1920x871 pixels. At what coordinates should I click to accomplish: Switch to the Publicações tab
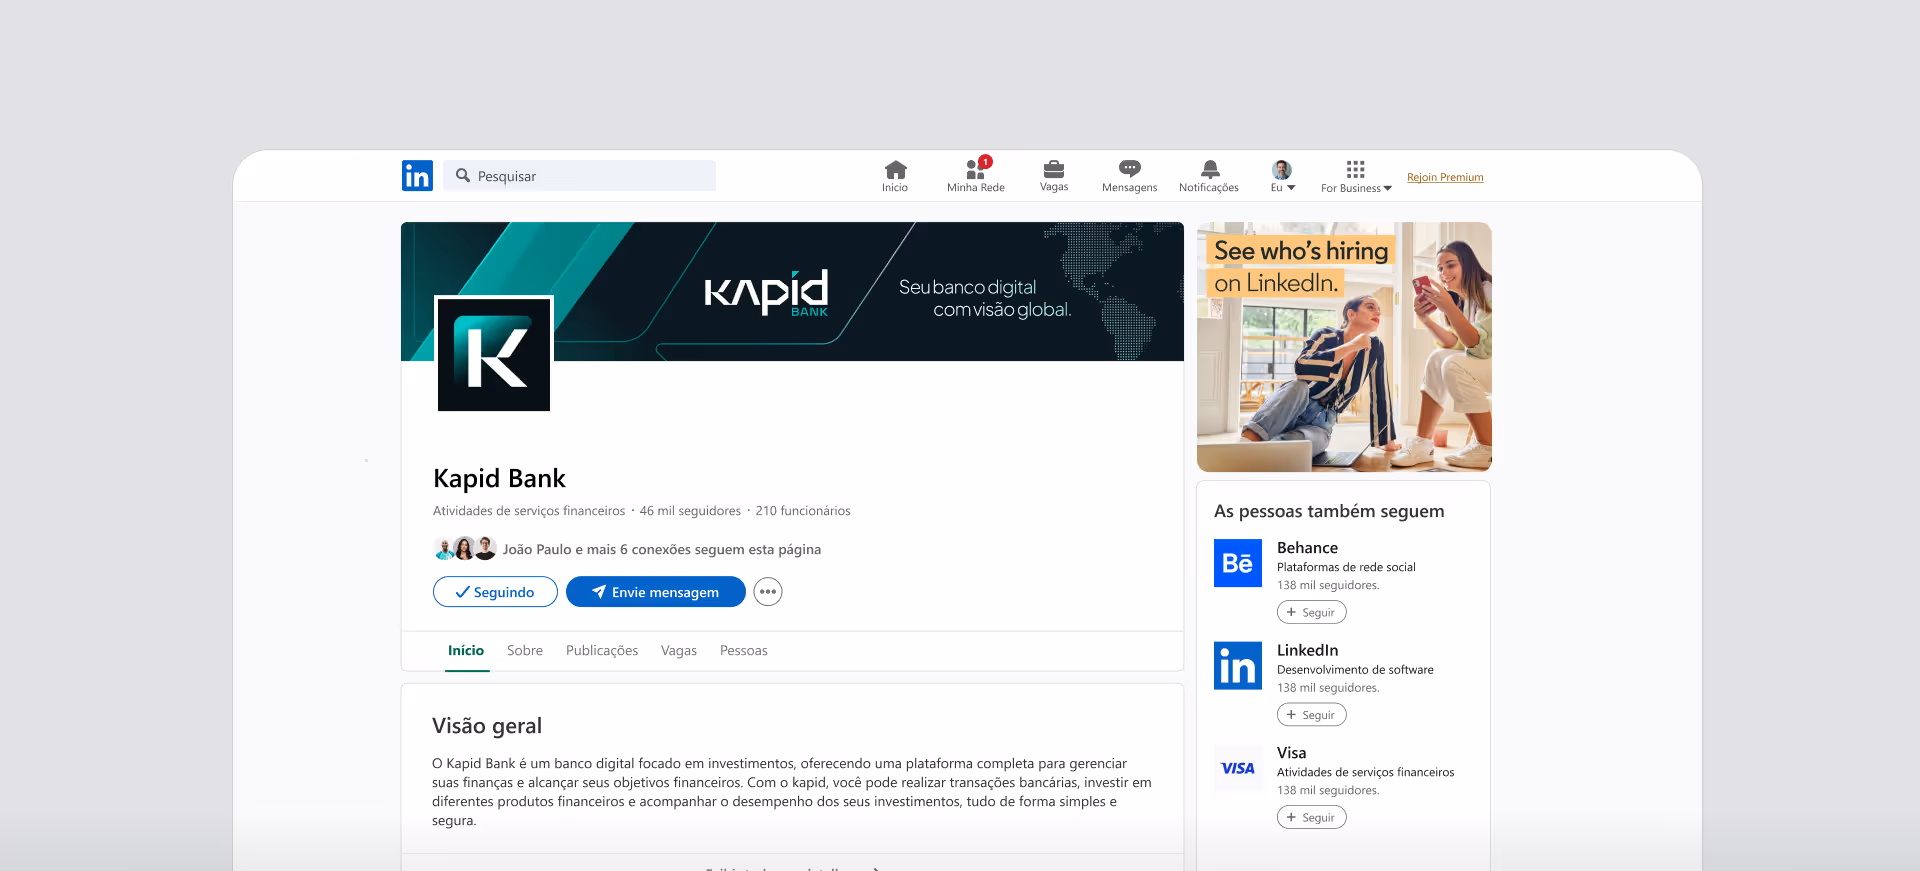(601, 650)
